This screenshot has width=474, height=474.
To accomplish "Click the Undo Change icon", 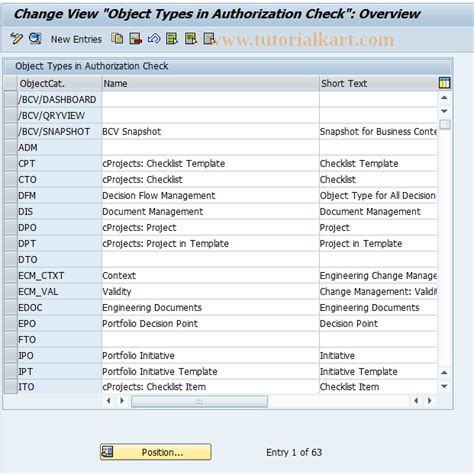I will point(154,39).
